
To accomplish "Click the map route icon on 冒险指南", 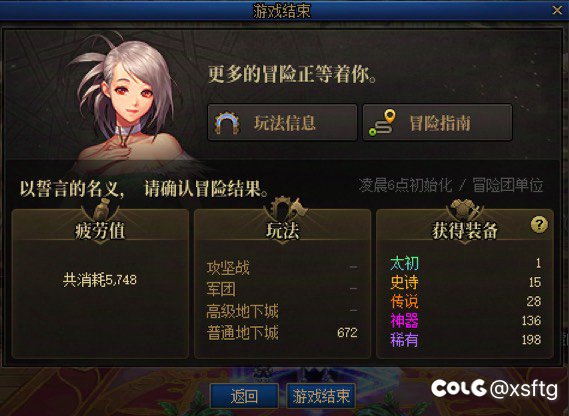I will coord(382,123).
